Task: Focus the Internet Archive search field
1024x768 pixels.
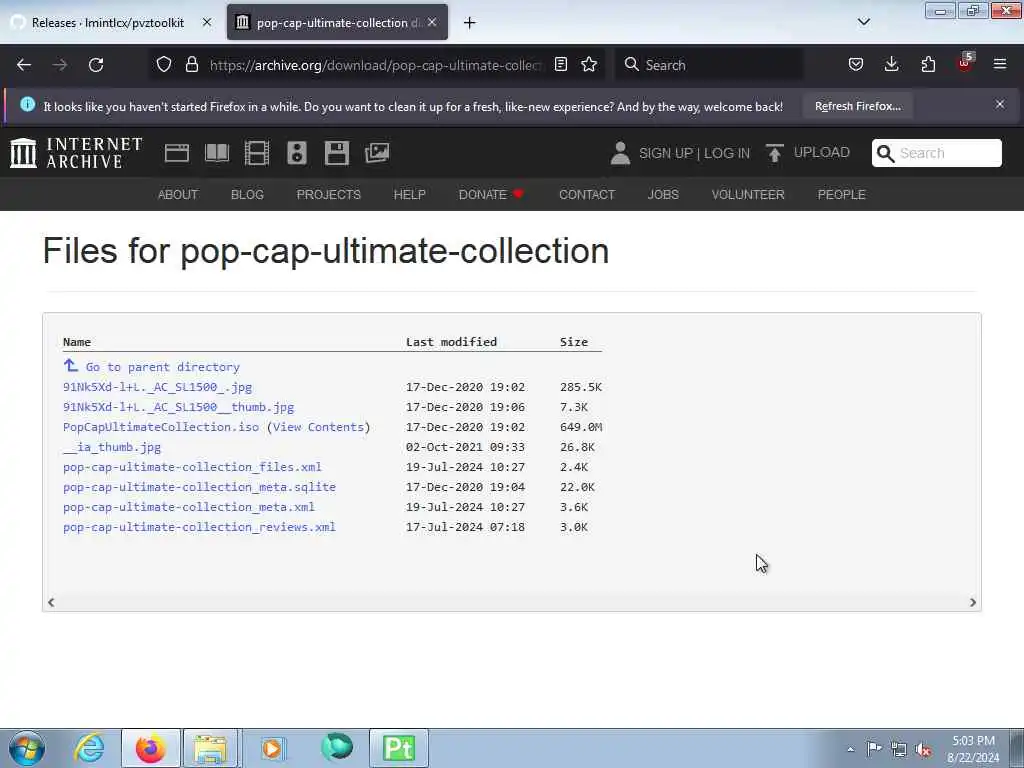Action: [x=936, y=153]
